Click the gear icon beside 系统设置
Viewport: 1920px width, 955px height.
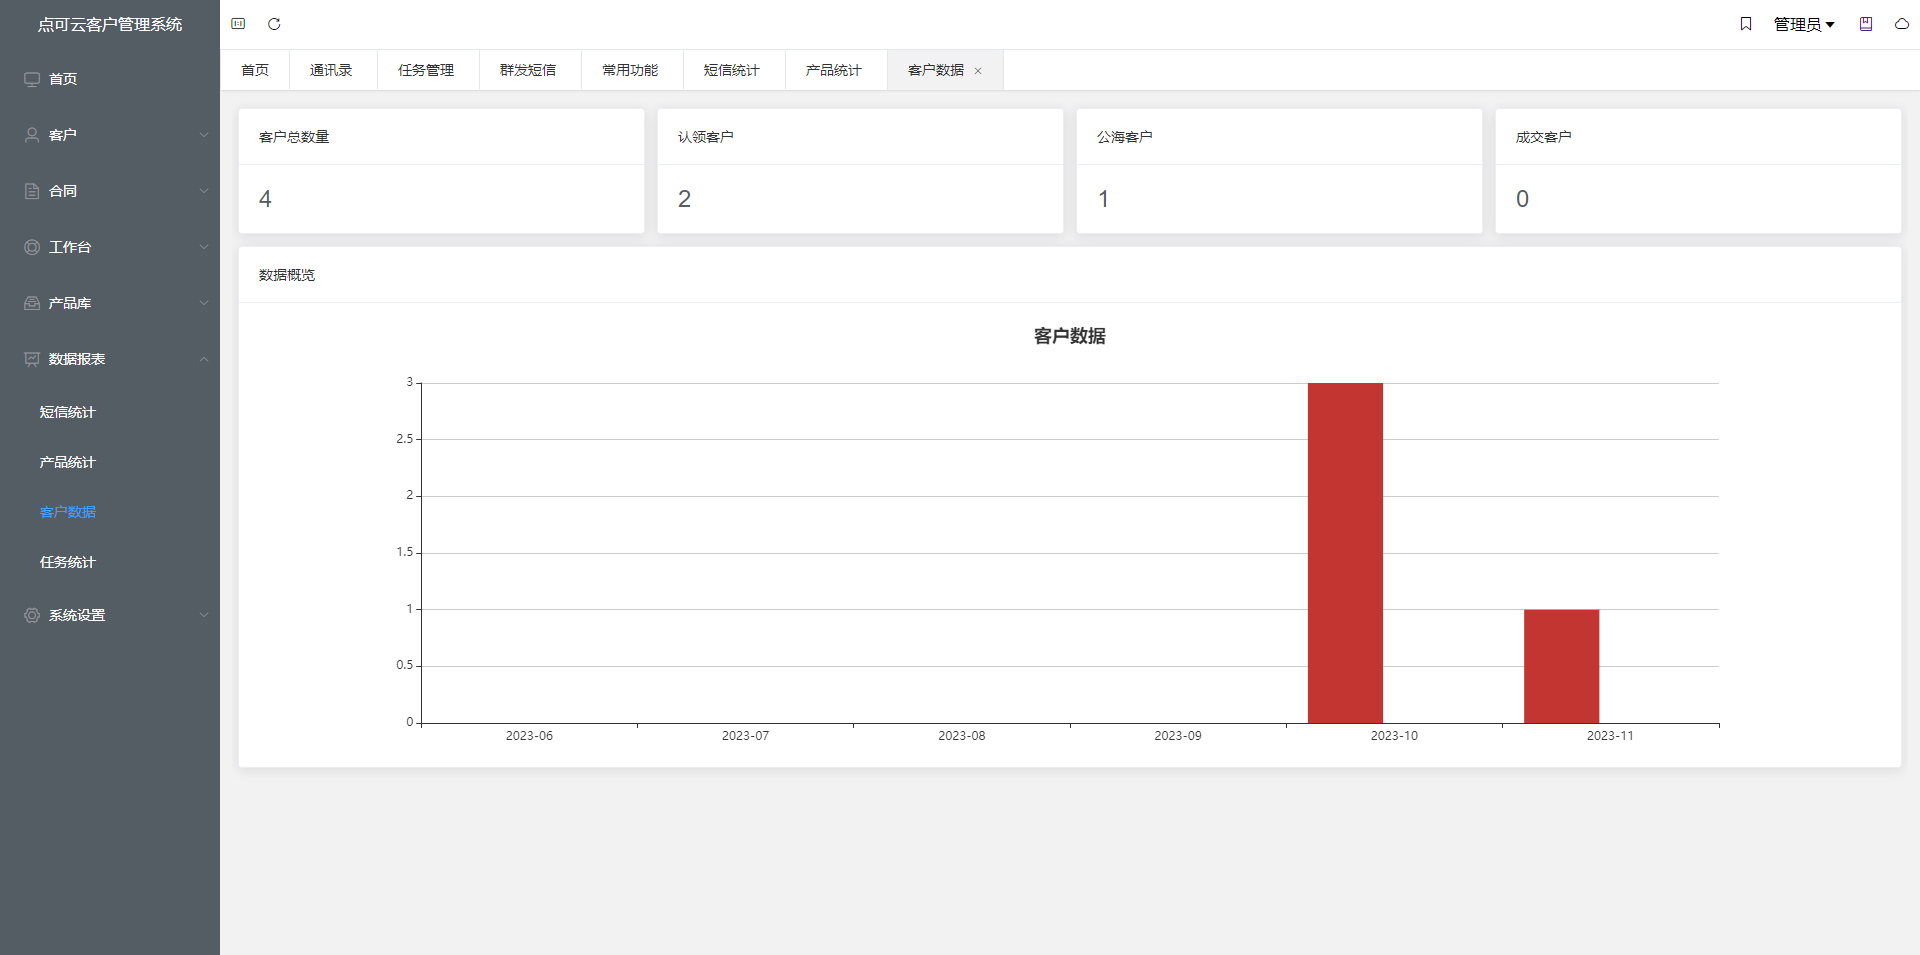click(32, 615)
